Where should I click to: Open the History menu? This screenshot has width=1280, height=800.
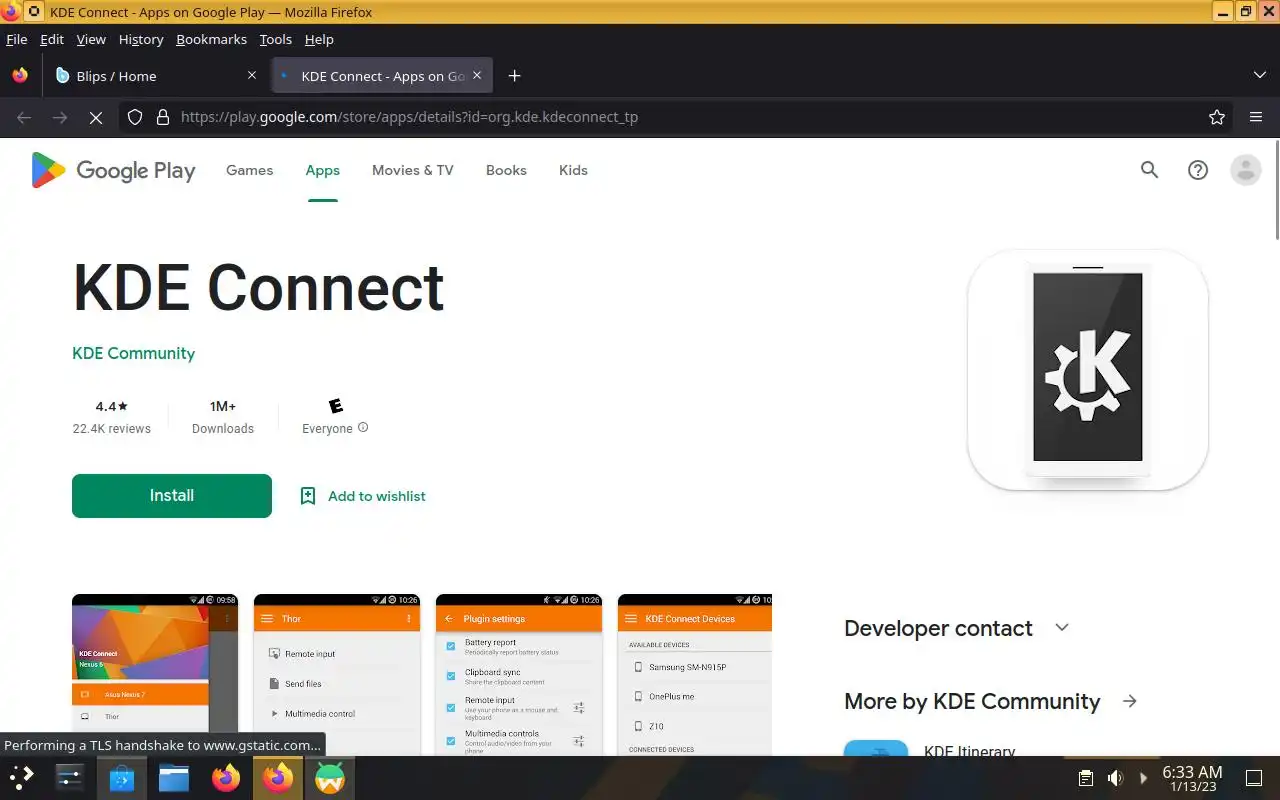pyautogui.click(x=141, y=39)
